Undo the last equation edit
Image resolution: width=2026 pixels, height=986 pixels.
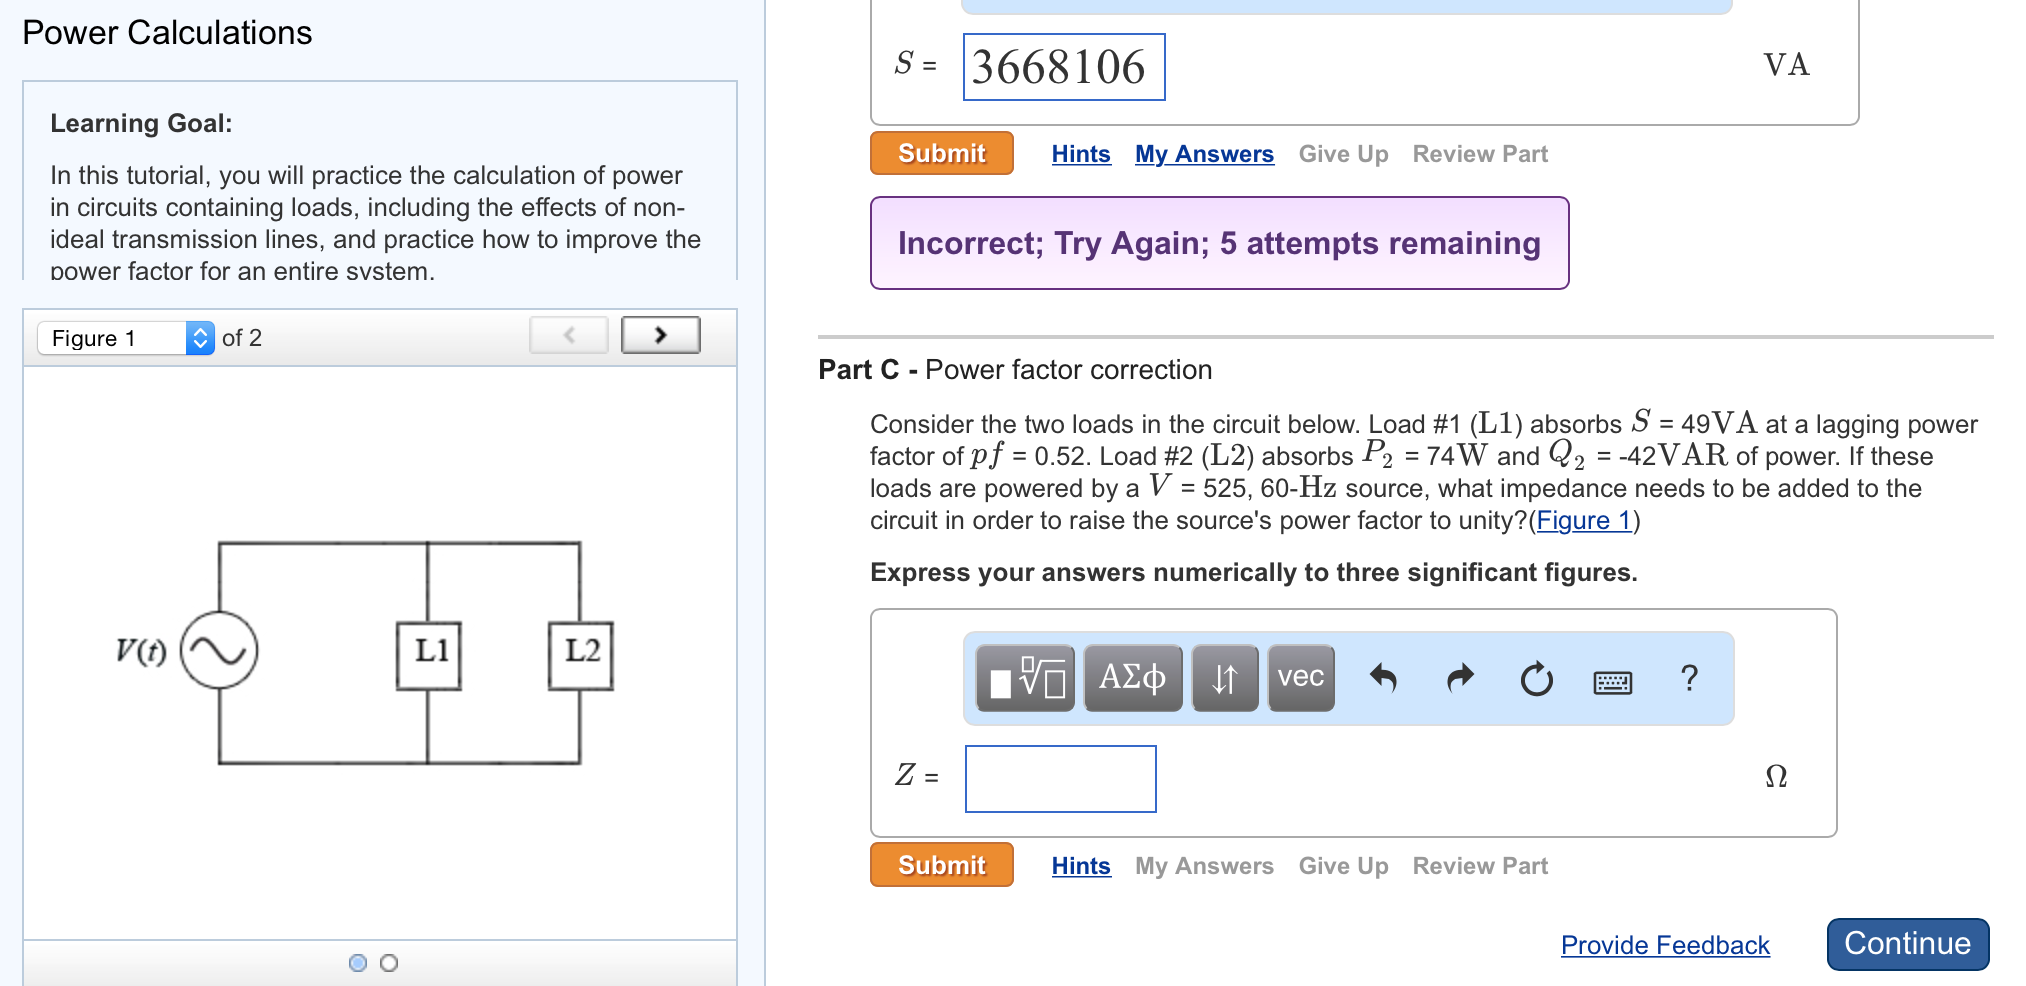[1383, 678]
